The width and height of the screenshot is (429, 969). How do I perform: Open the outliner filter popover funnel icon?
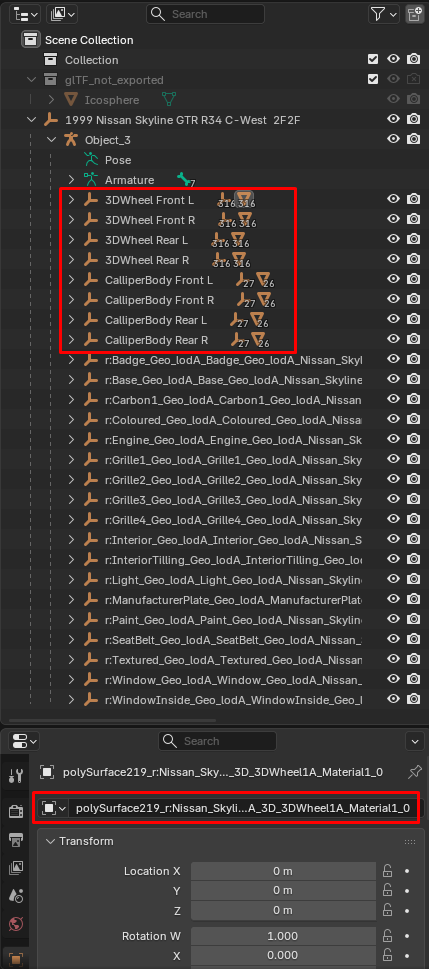[x=383, y=14]
